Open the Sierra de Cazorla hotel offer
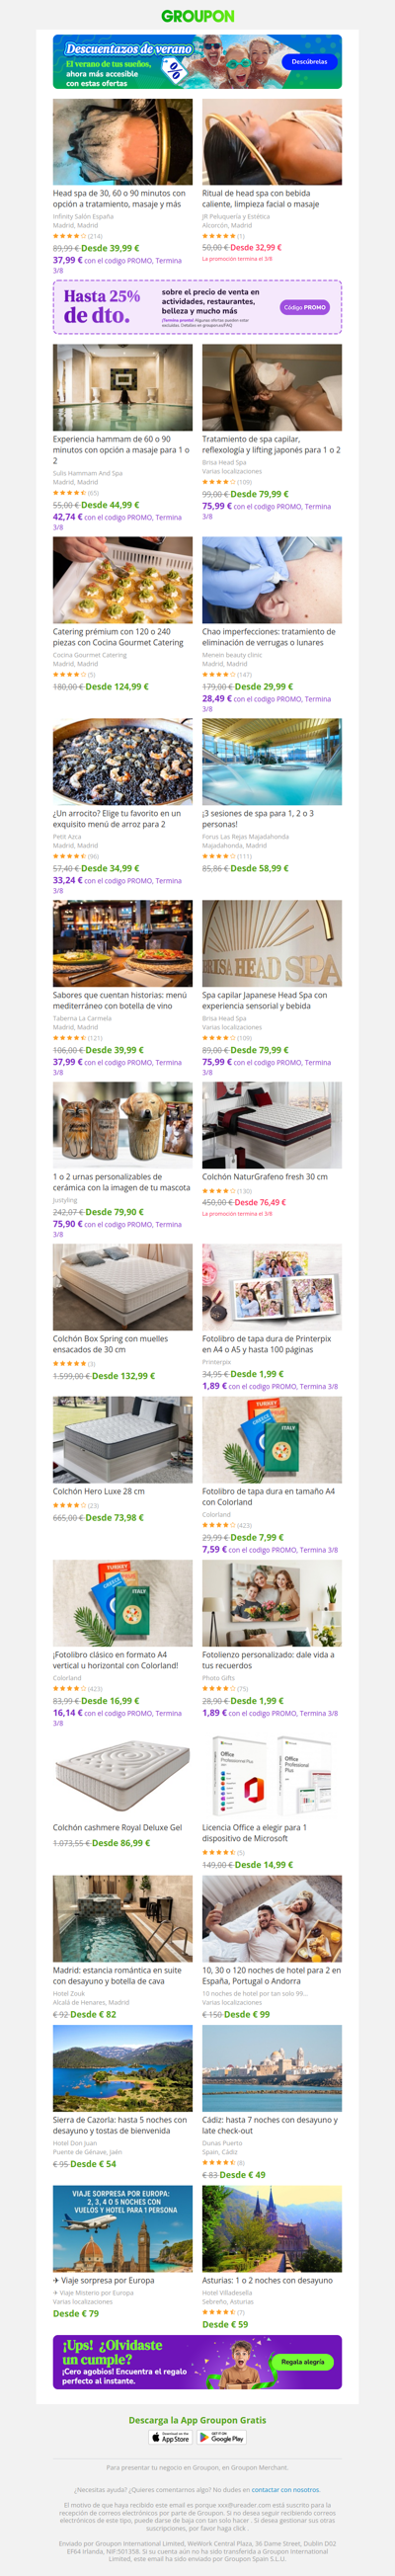The height and width of the screenshot is (2576, 395). pos(120,2124)
